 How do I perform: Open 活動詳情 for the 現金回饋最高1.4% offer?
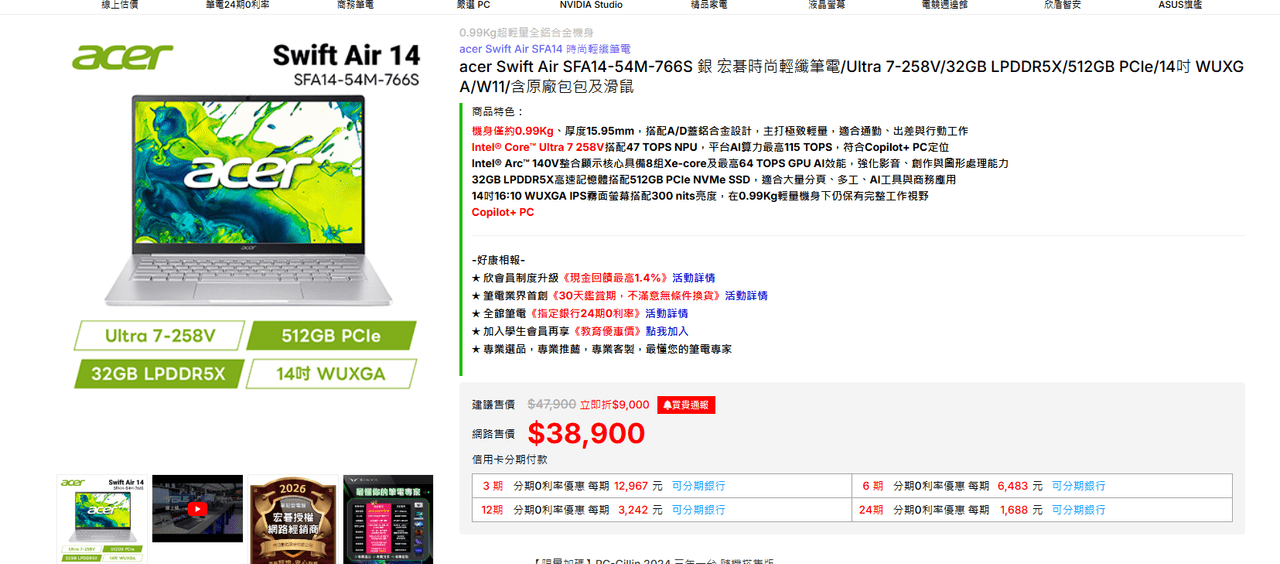693,278
